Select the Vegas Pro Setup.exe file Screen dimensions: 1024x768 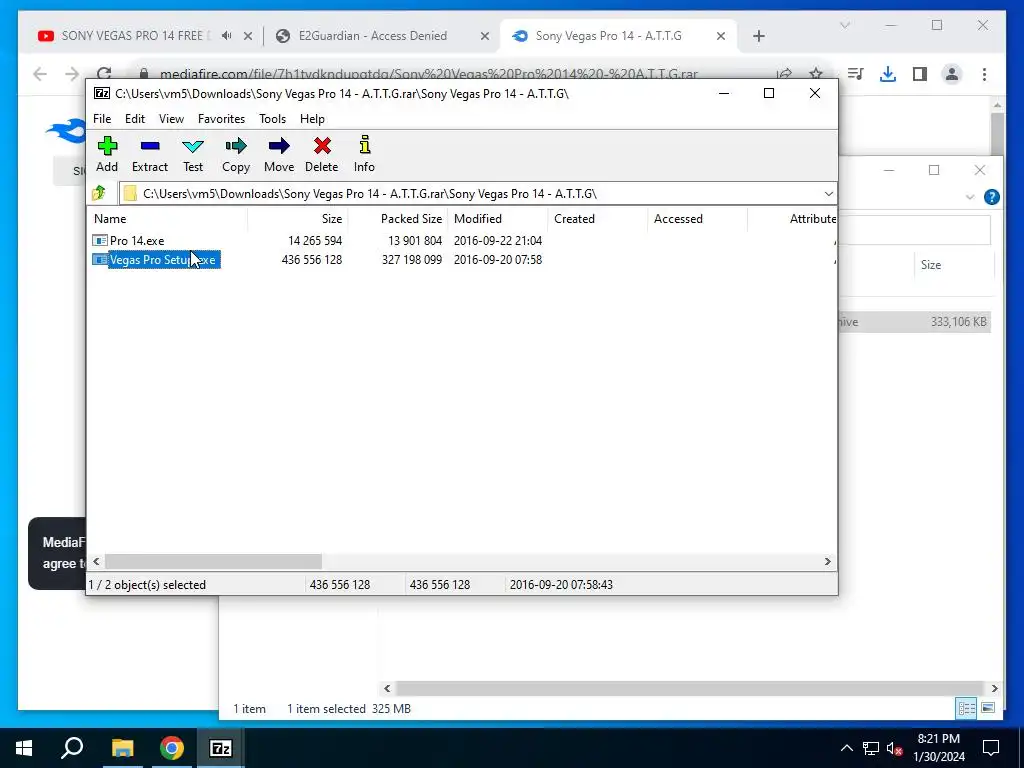pos(155,260)
